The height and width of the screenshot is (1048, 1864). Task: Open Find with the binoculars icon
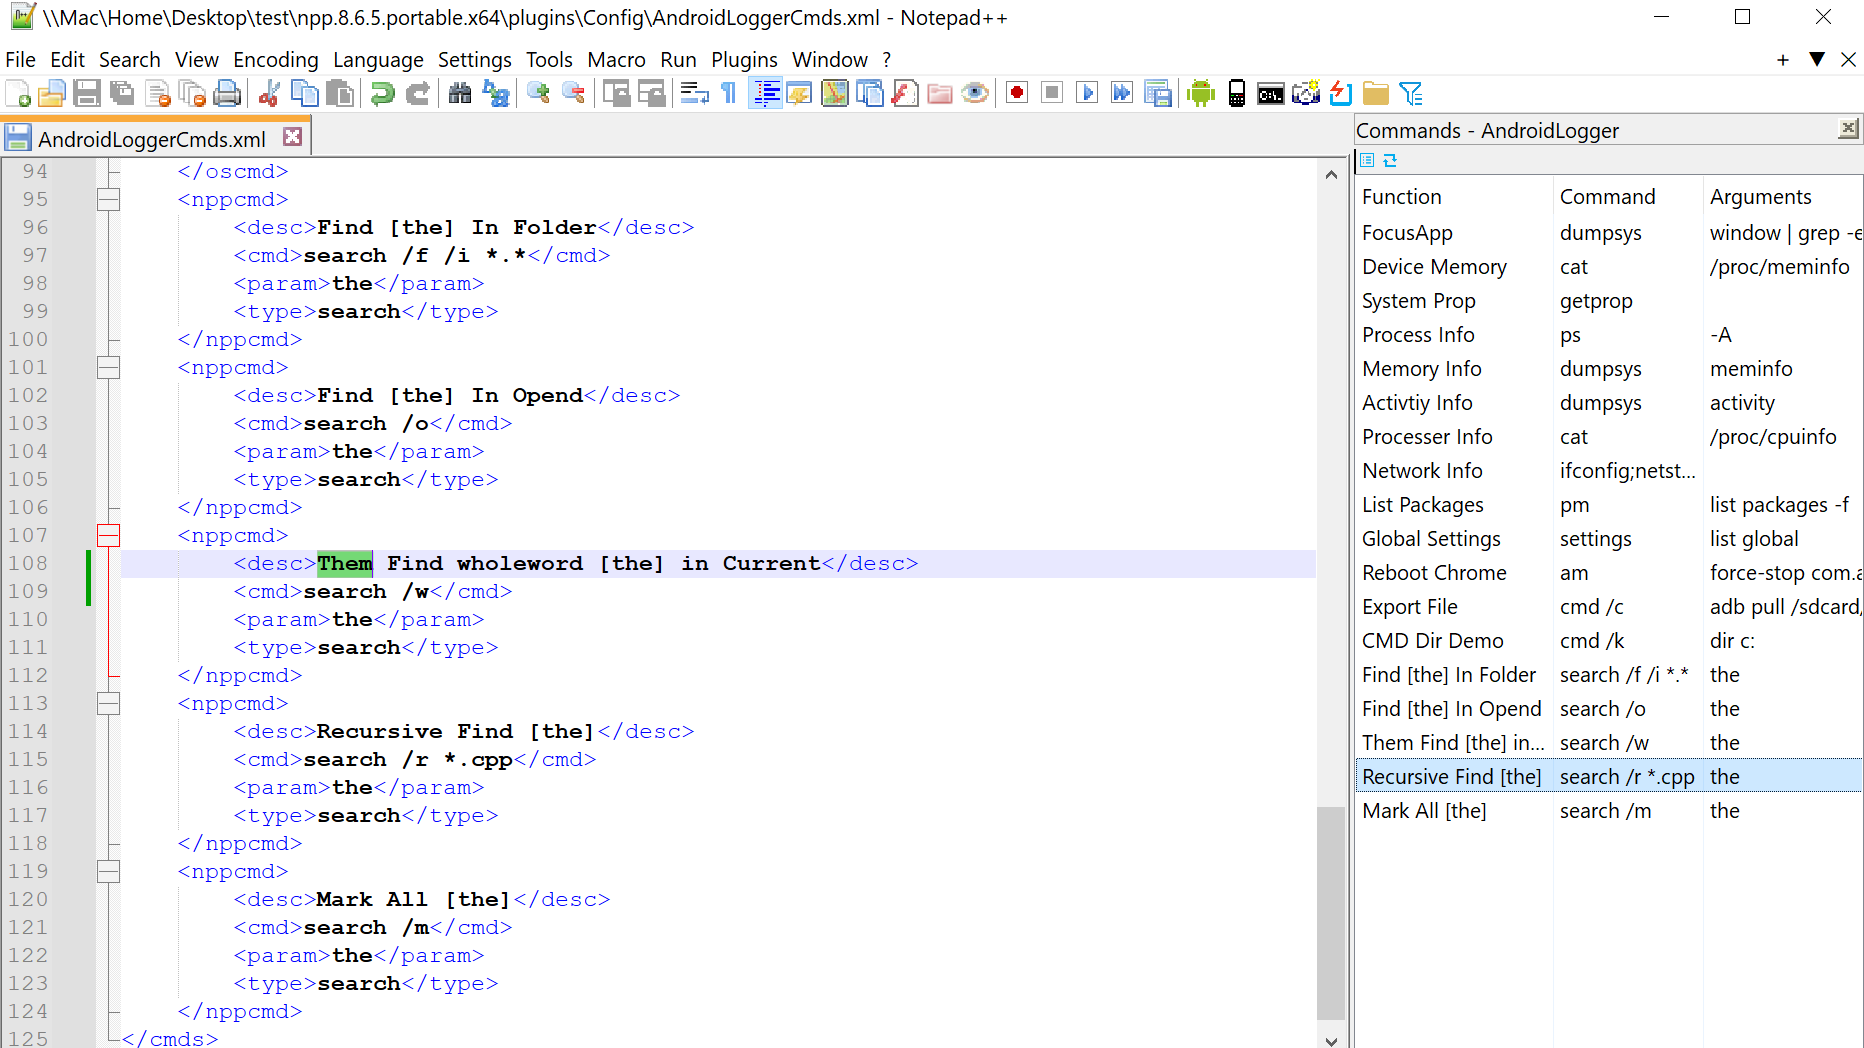click(460, 94)
